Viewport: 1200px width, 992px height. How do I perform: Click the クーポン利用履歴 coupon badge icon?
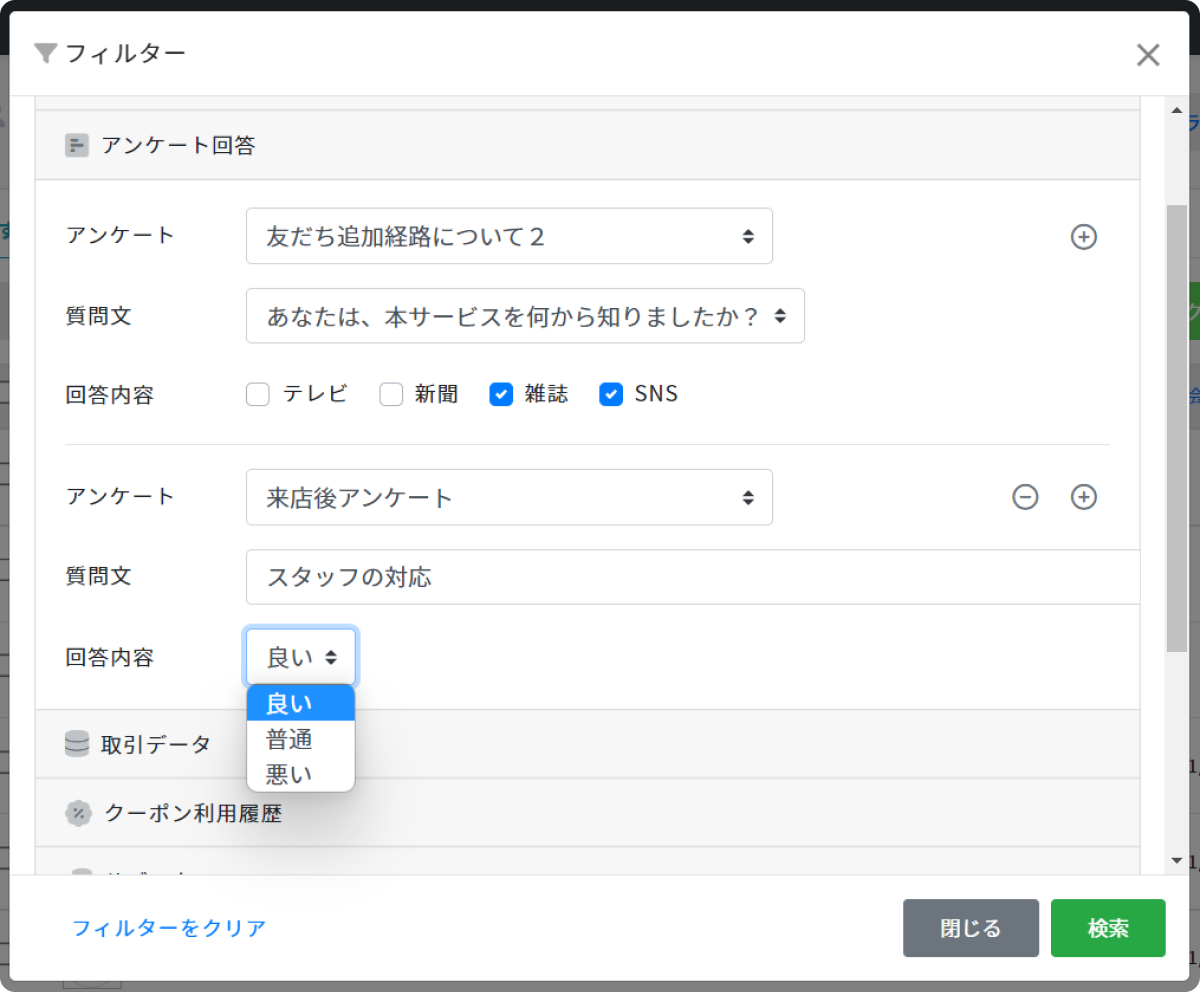pos(77,813)
